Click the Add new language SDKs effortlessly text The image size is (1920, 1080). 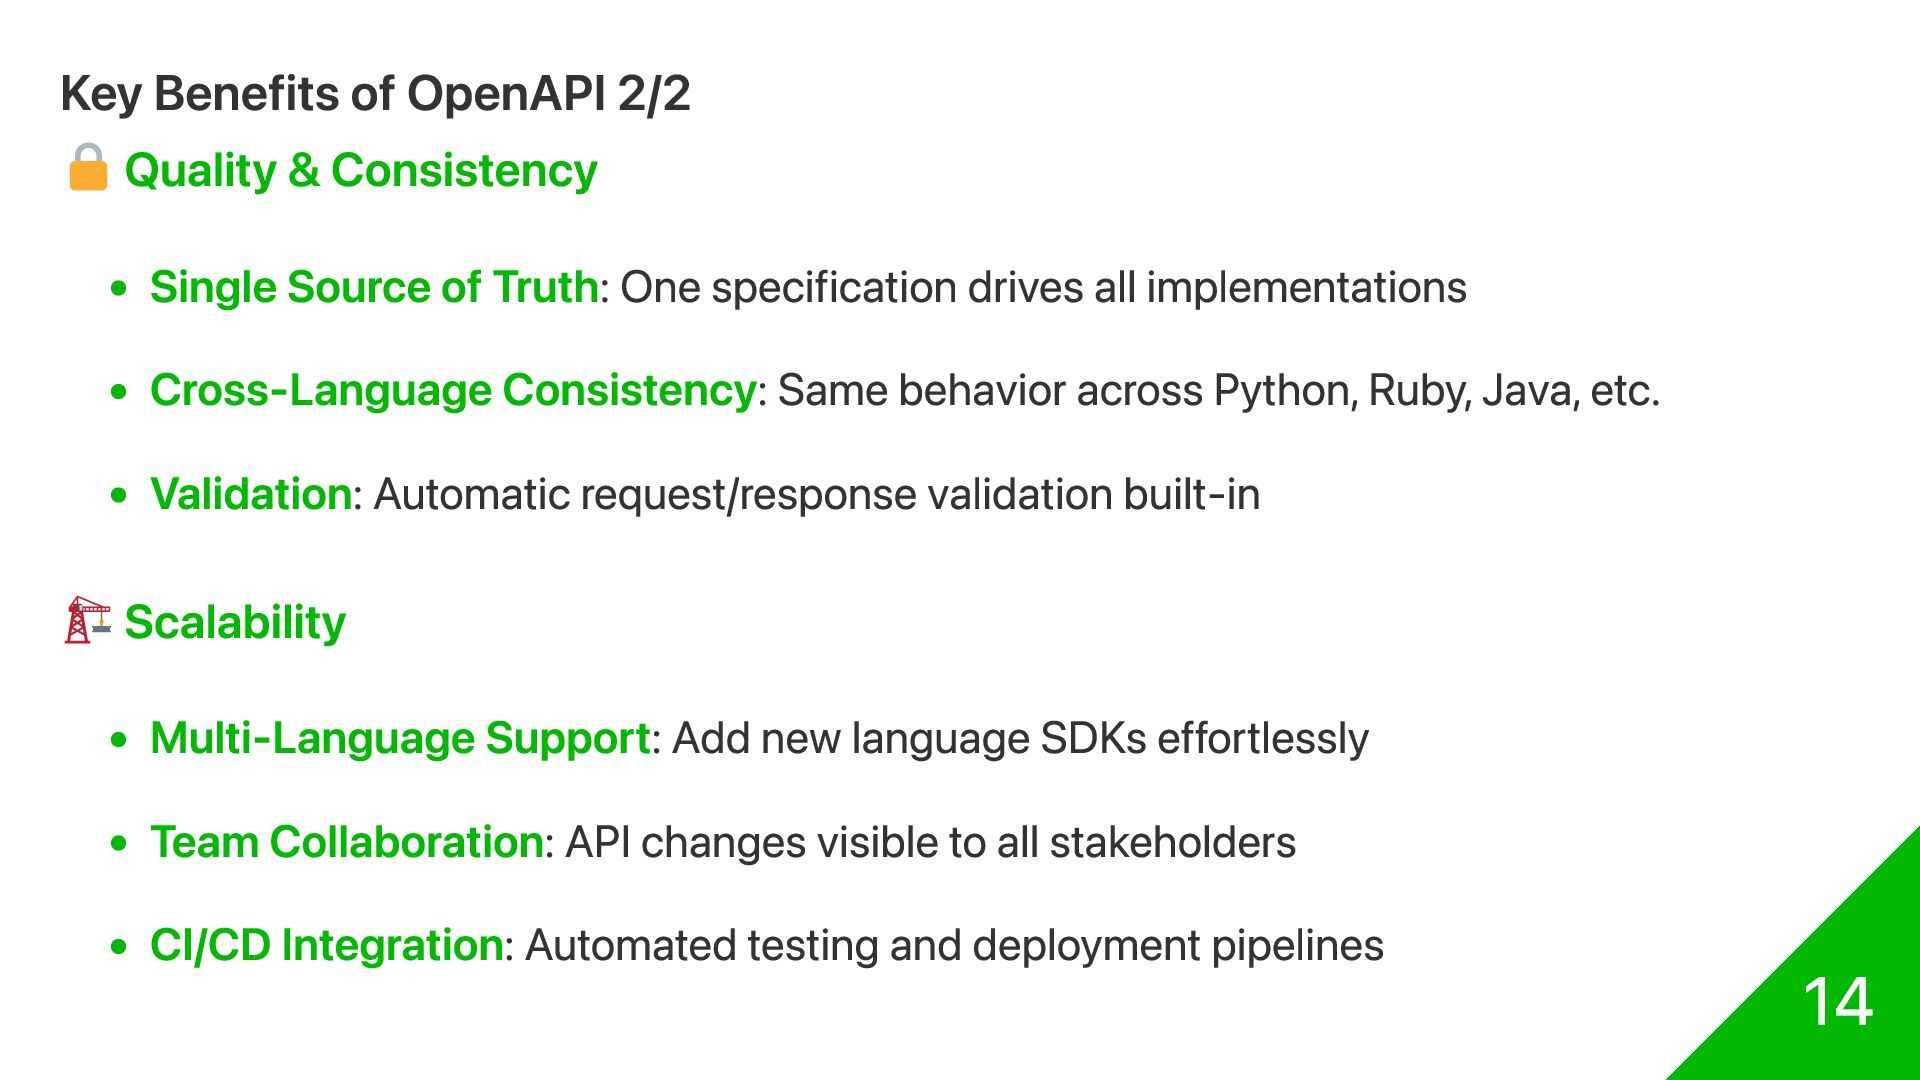point(1020,739)
